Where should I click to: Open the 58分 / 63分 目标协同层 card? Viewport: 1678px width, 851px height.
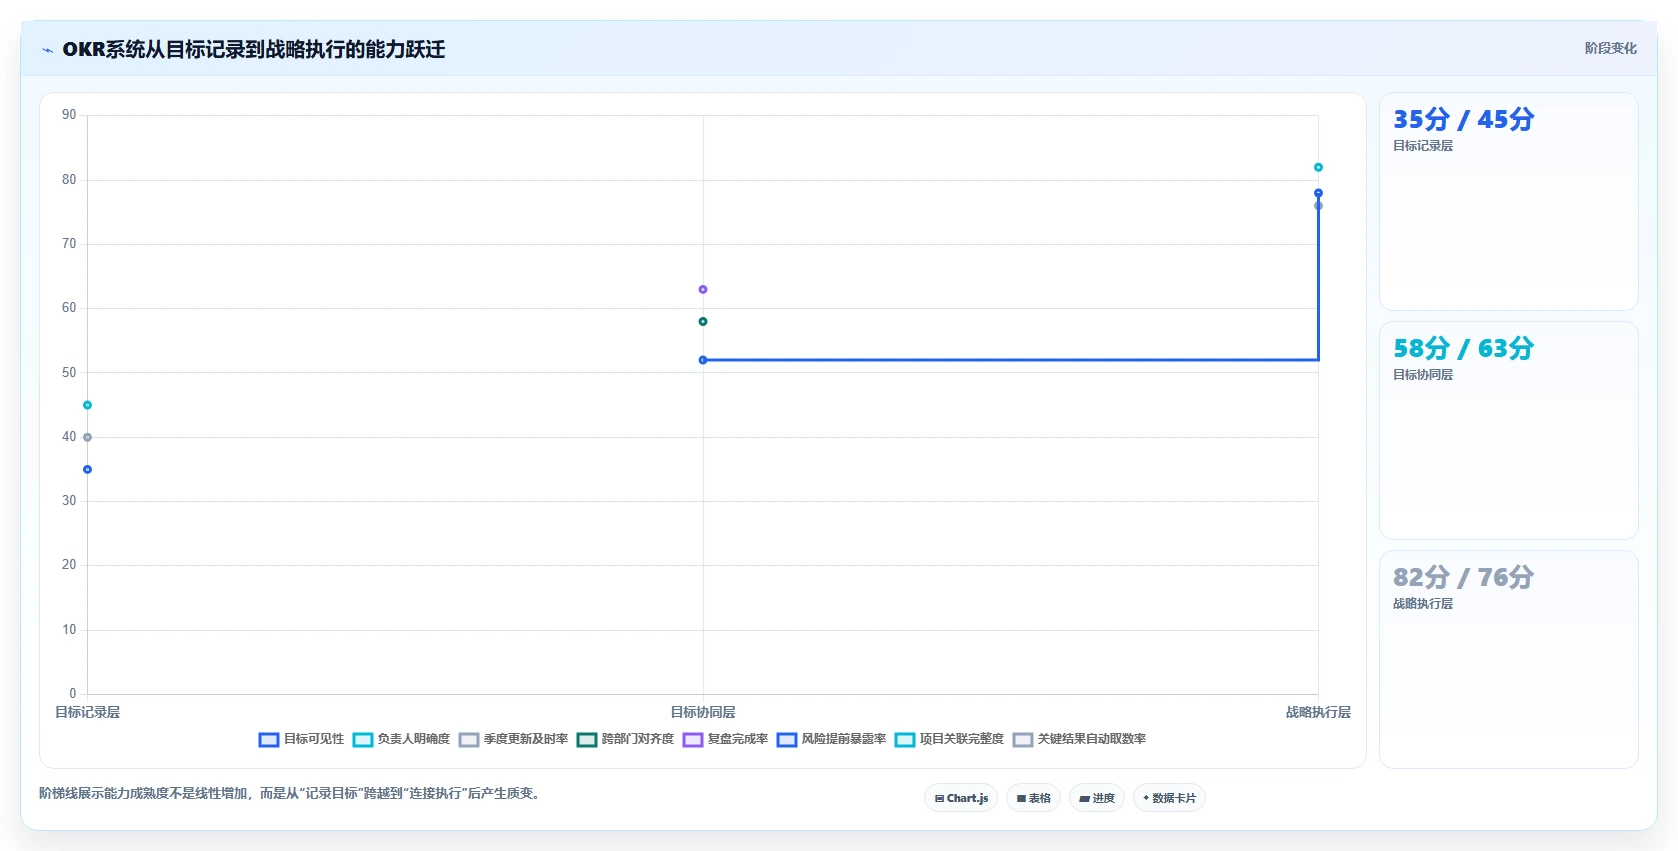coord(1508,430)
